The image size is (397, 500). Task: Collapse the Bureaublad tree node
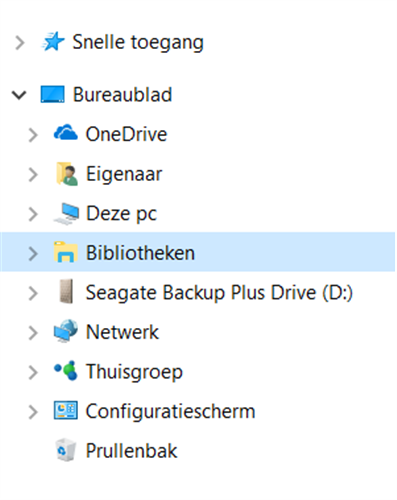pyautogui.click(x=19, y=95)
